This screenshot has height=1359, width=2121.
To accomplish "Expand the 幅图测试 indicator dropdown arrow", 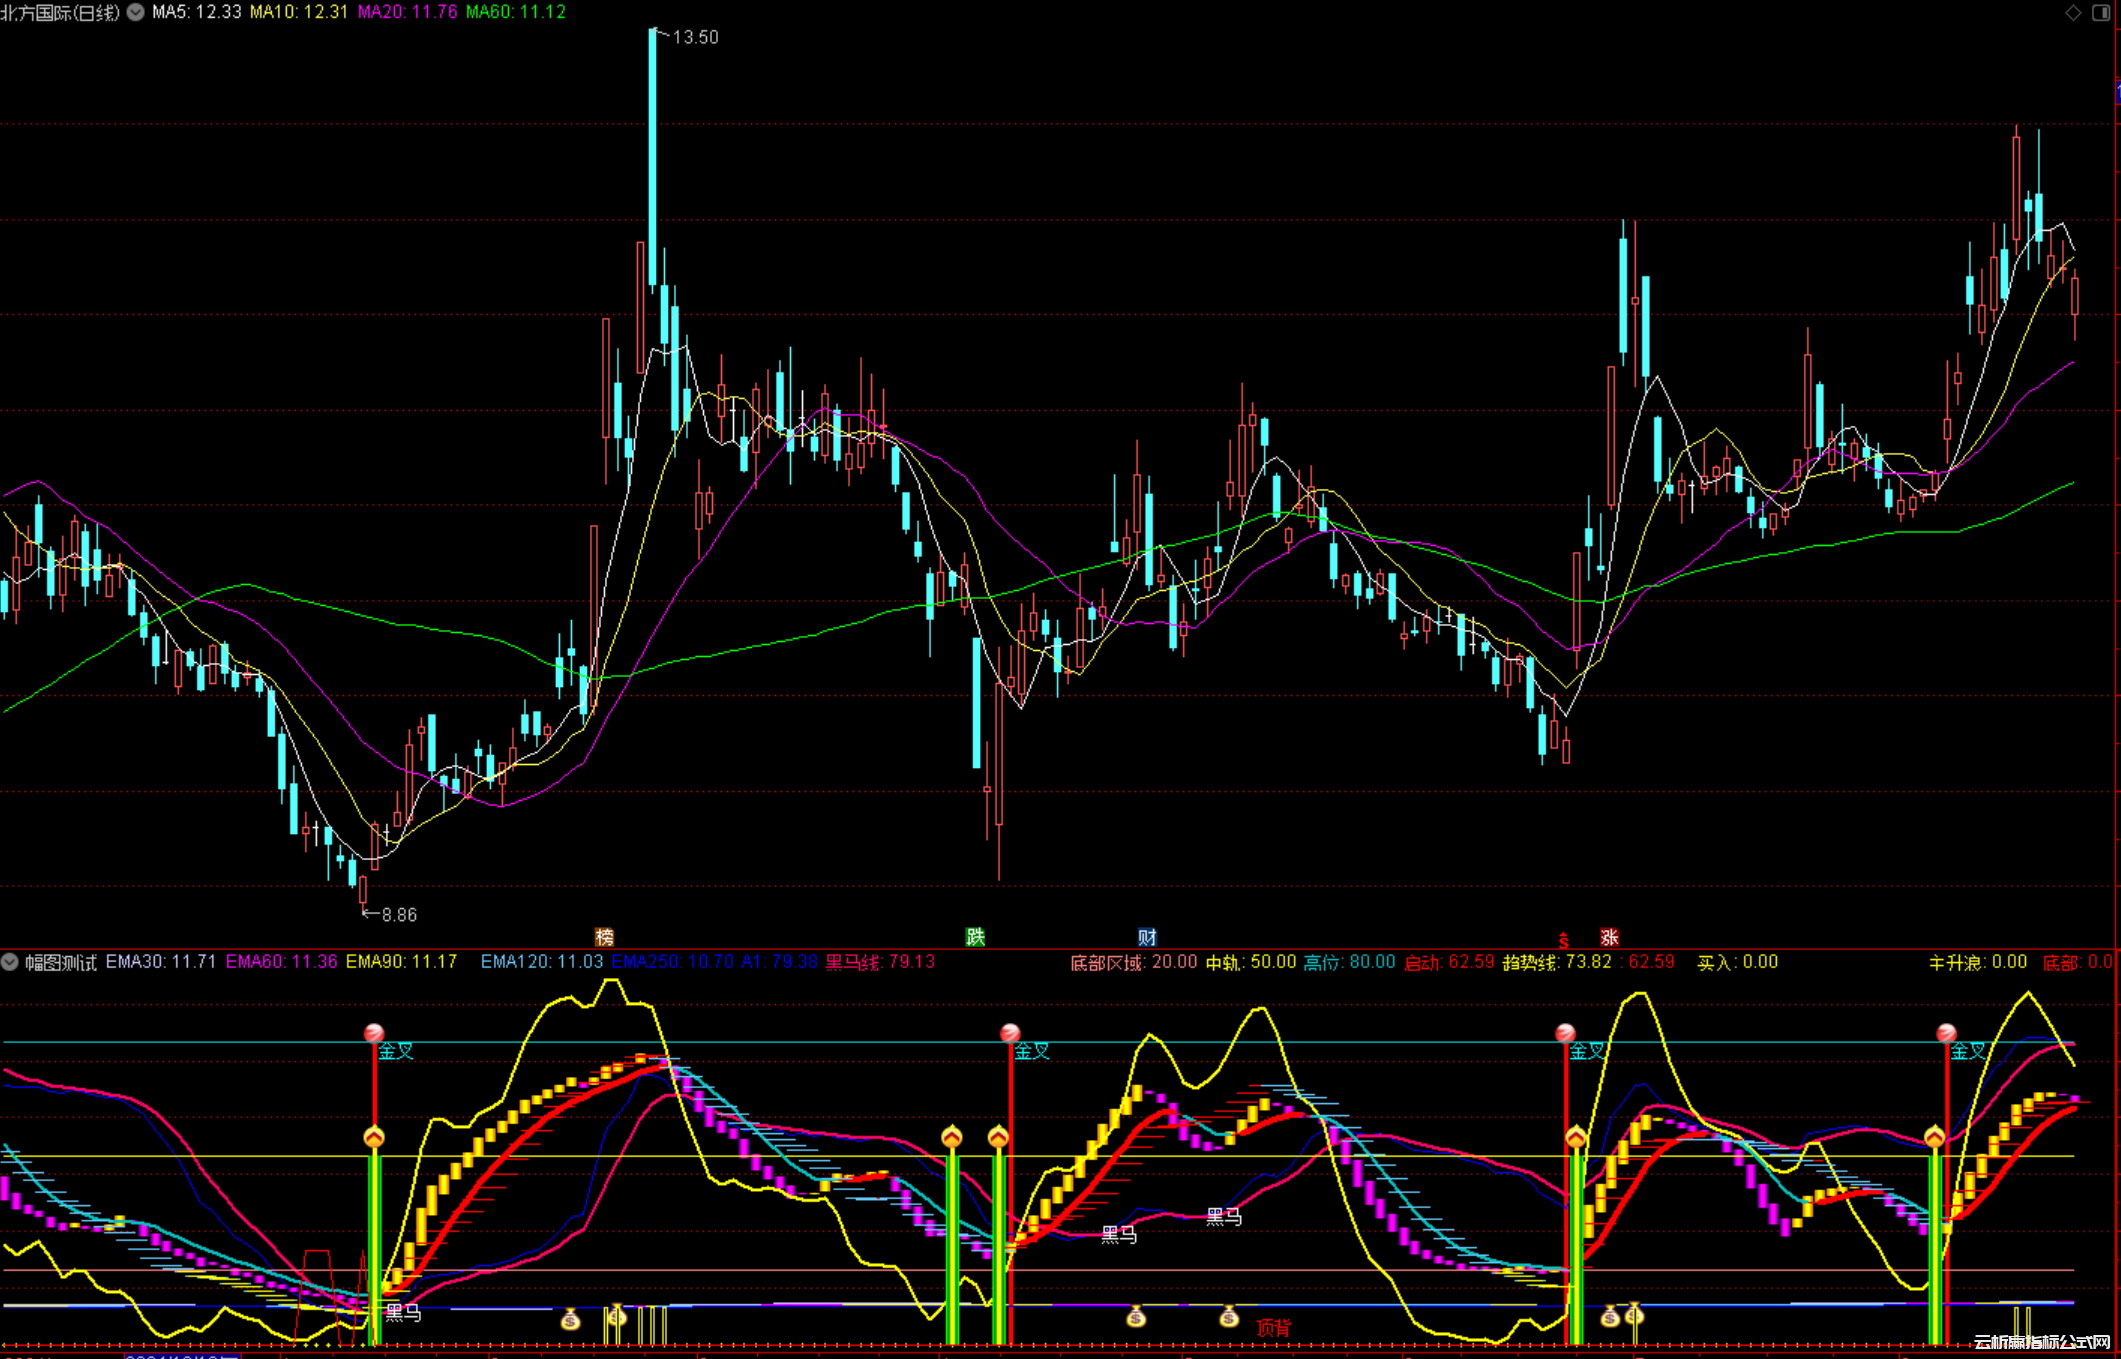I will point(10,962).
